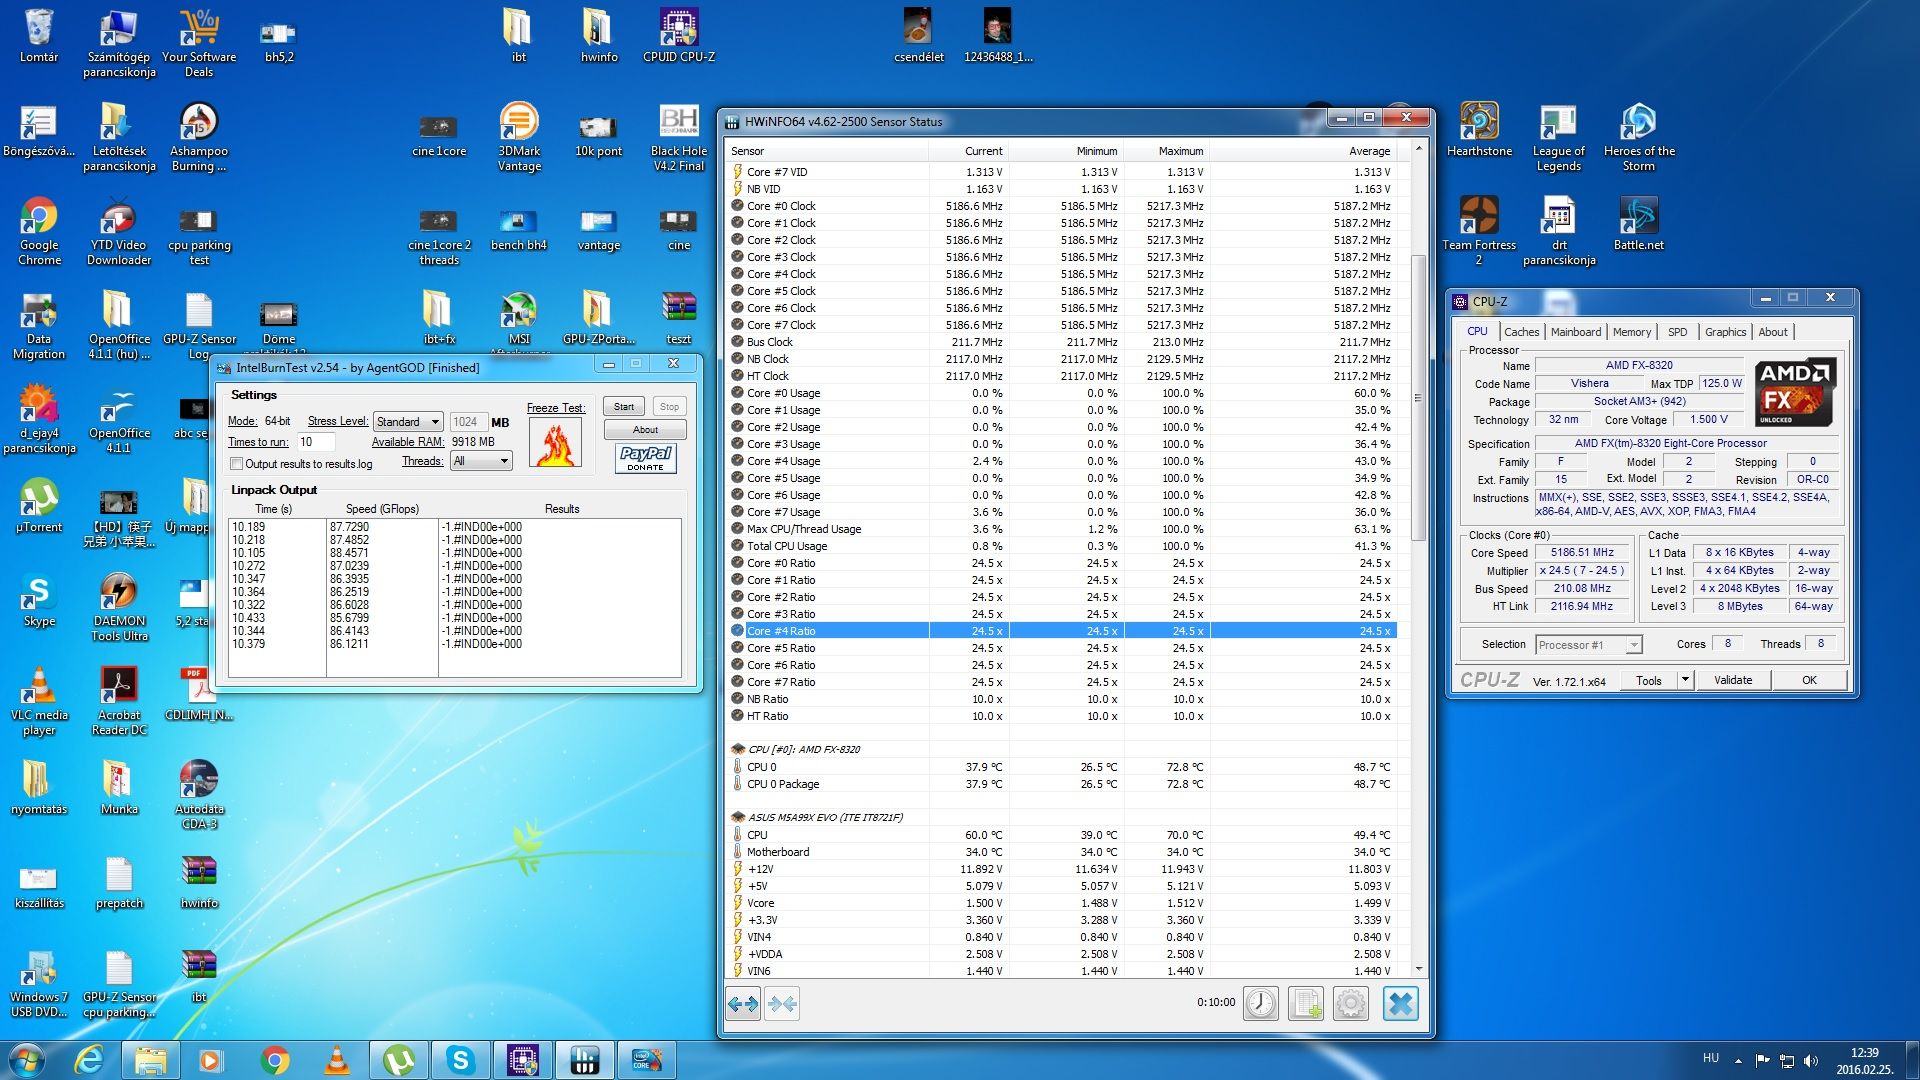Viewport: 1920px width, 1080px height.
Task: Switch to the SPD tab in CPU-Z
Action: [1677, 332]
